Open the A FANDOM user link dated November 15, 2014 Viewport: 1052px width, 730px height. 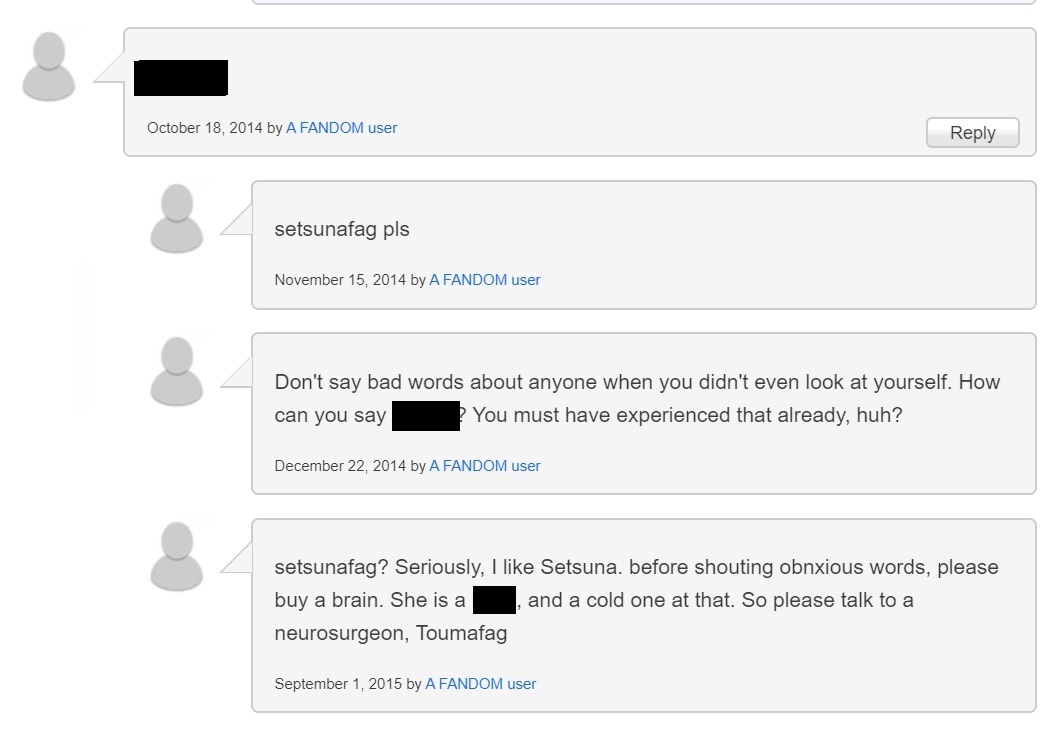pos(484,280)
